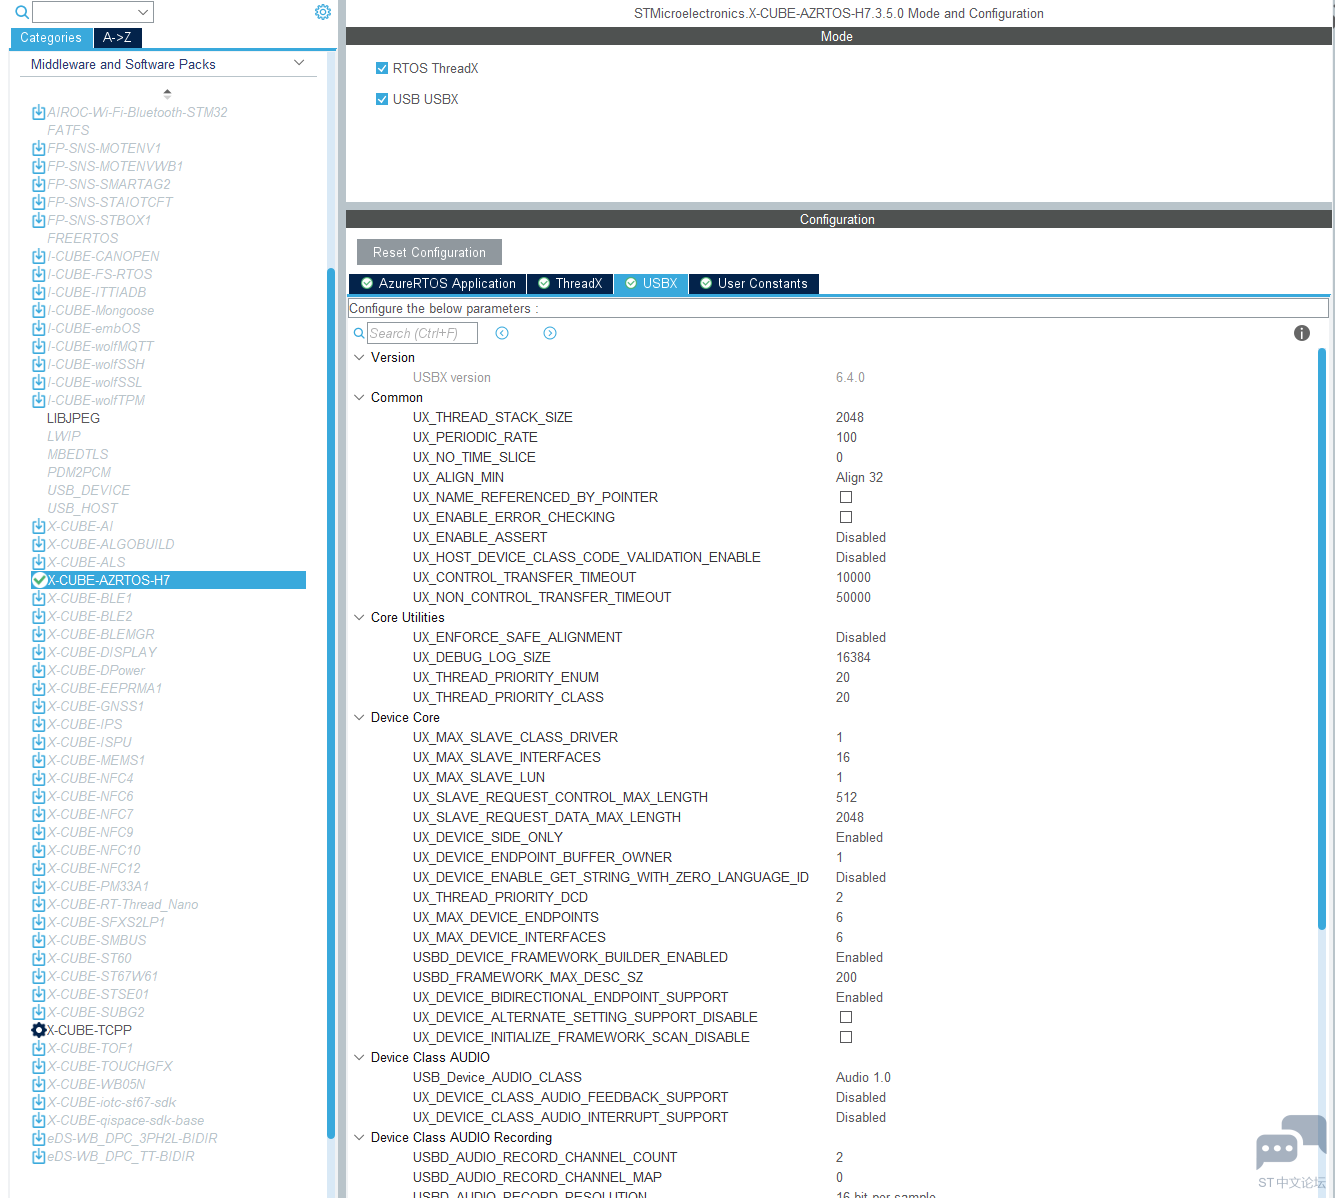This screenshot has height=1198, width=1335.
Task: Click the parameters list vertical scrollbar
Action: [x=1322, y=640]
